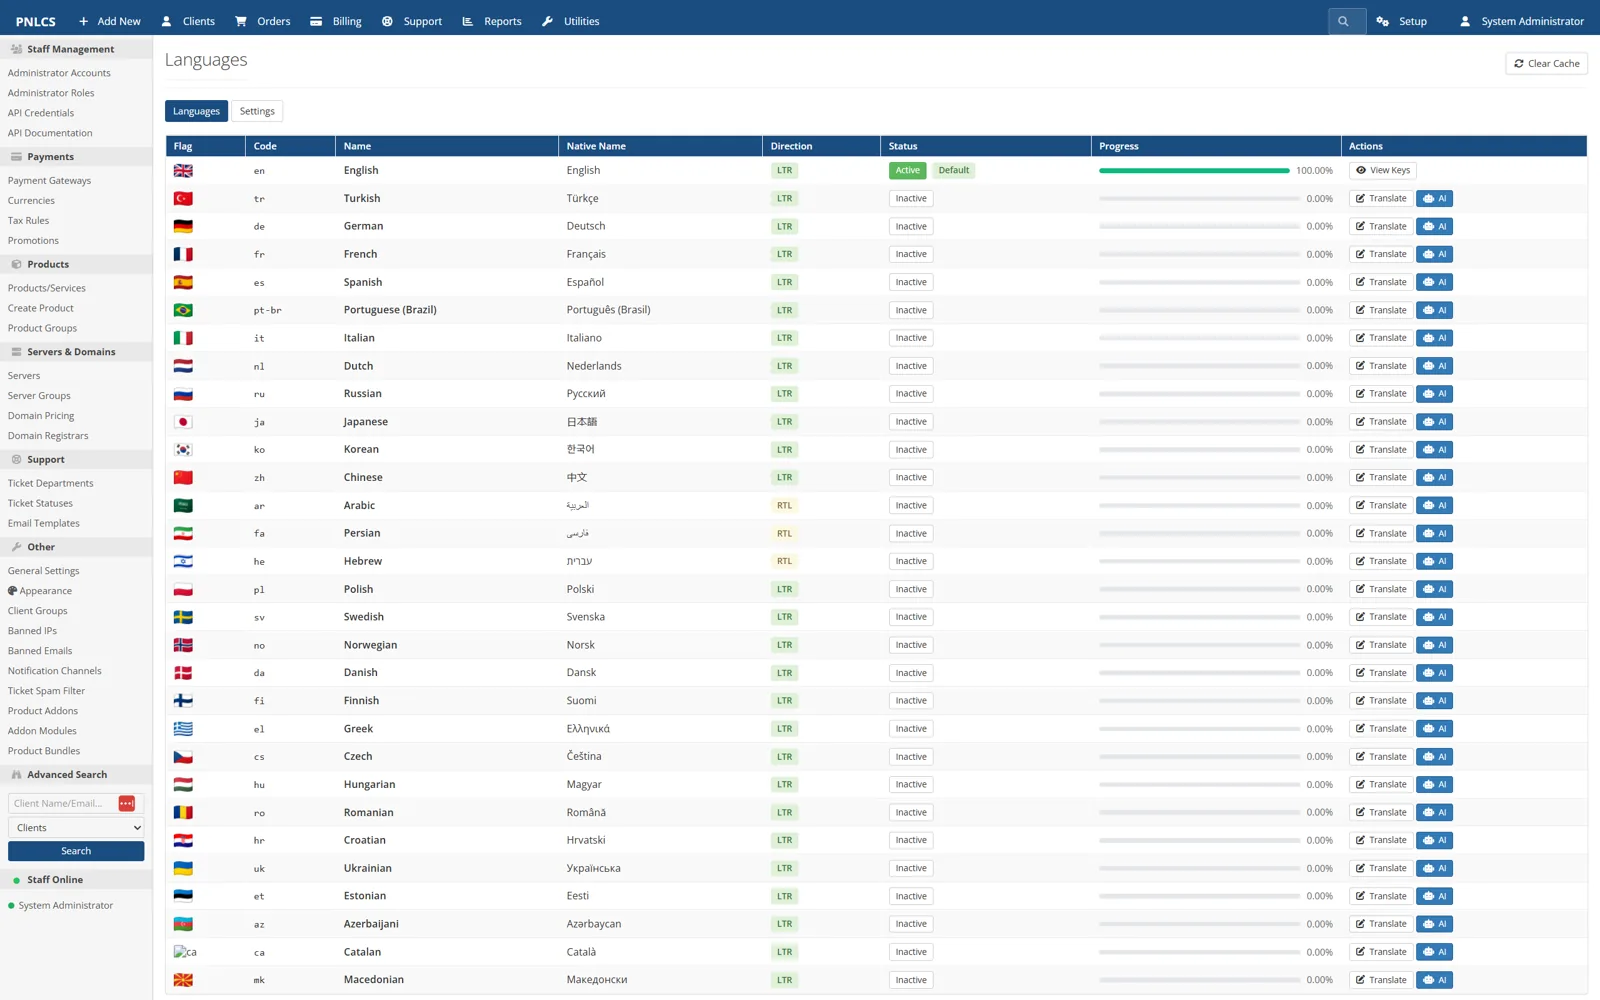Go to the PNLCS home logo

point(36,21)
